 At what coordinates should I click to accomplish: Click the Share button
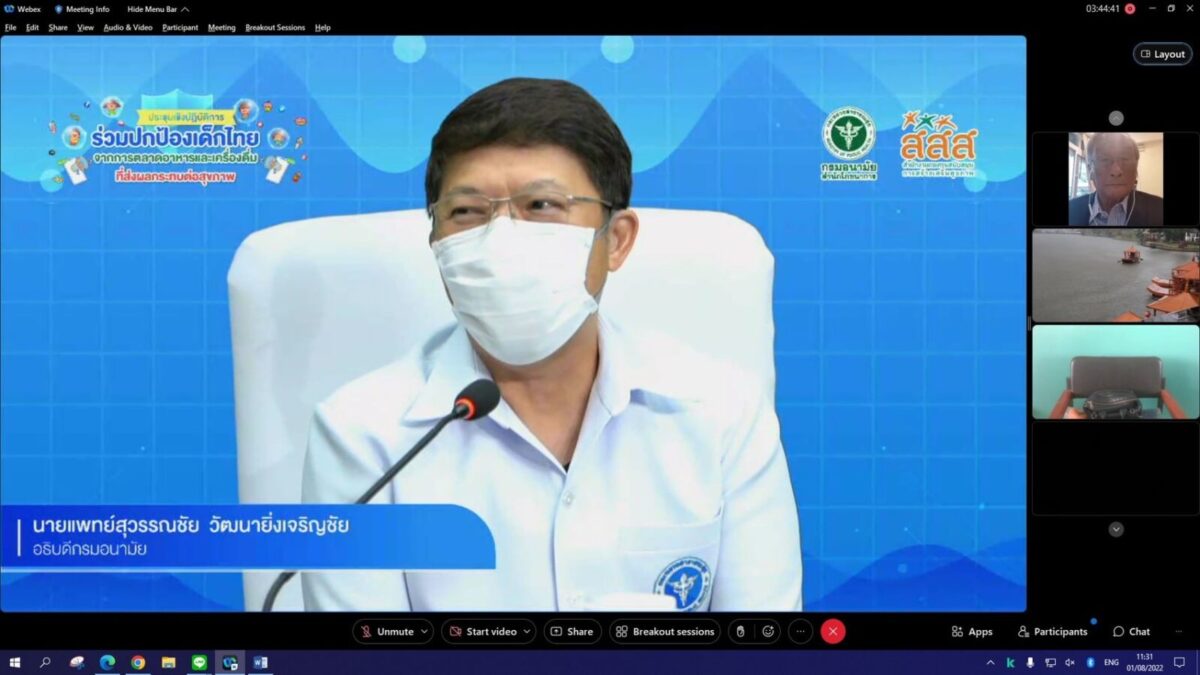[573, 632]
